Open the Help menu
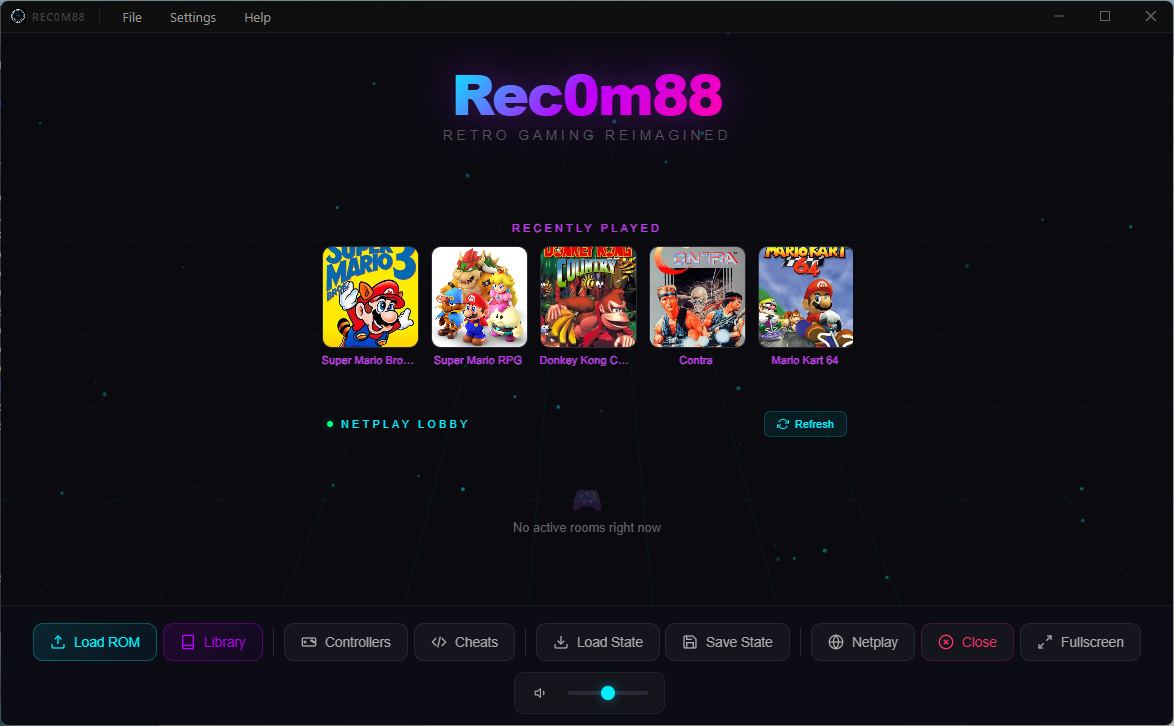Image resolution: width=1174 pixels, height=726 pixels. [x=257, y=17]
